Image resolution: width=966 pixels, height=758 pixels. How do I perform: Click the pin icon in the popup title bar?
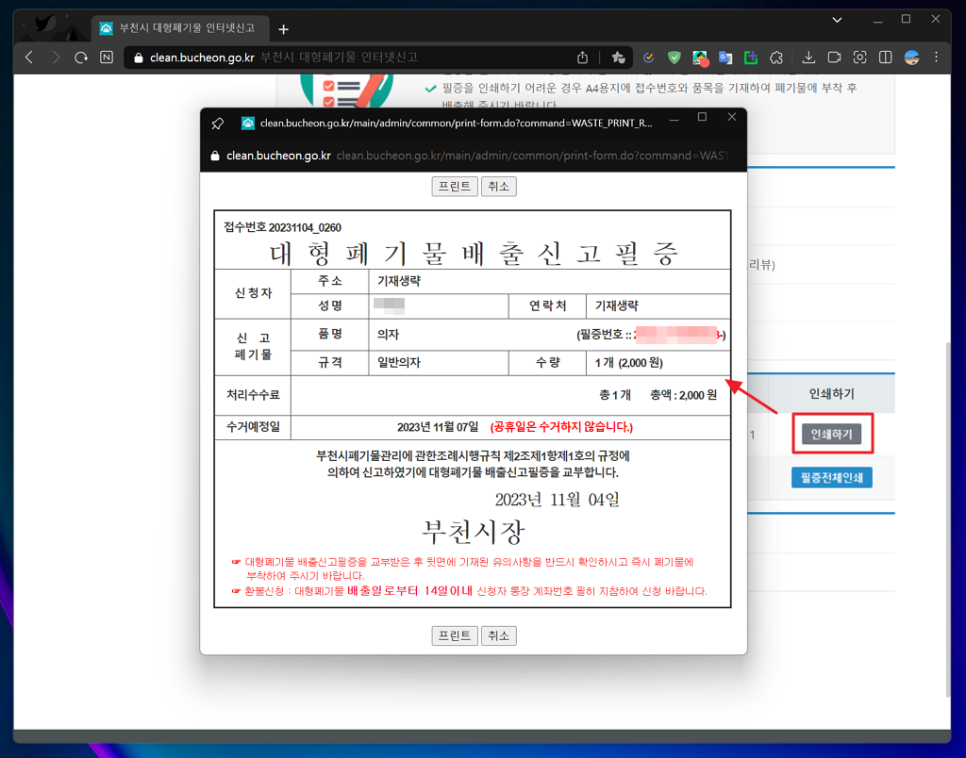coord(217,123)
